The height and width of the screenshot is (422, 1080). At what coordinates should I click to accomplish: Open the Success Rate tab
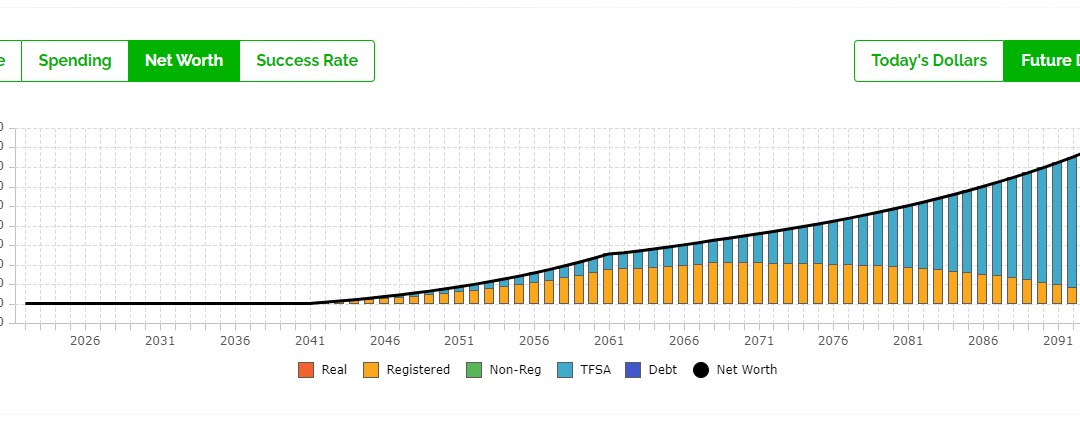coord(307,61)
